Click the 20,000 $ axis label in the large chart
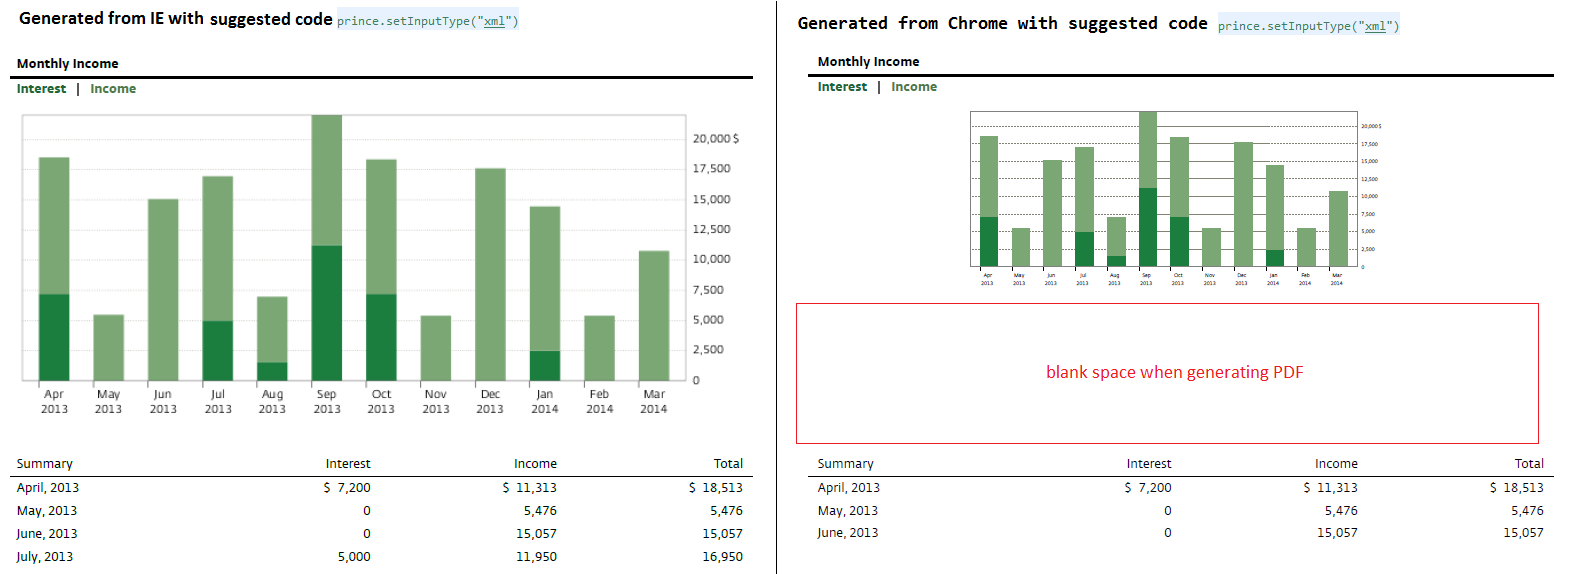 (716, 139)
